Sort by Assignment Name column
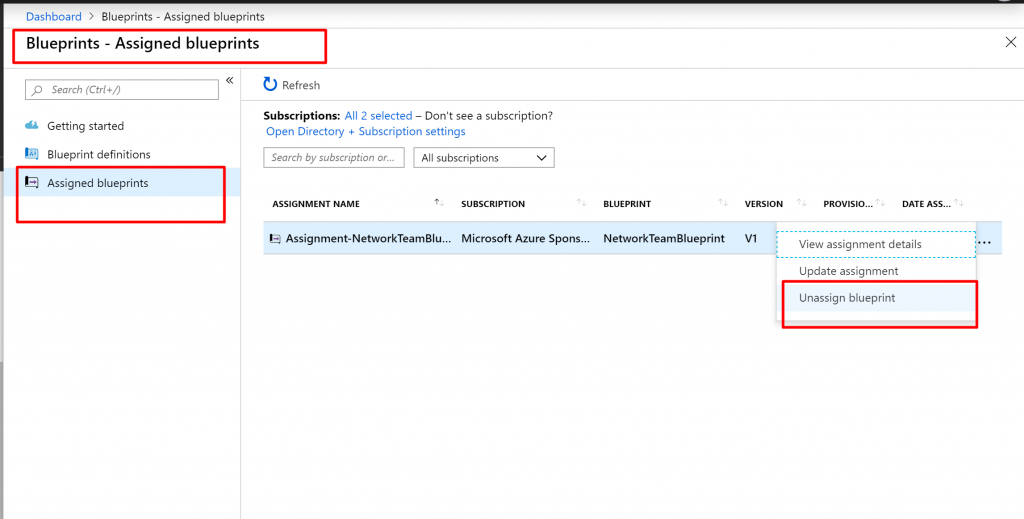 (x=438, y=203)
